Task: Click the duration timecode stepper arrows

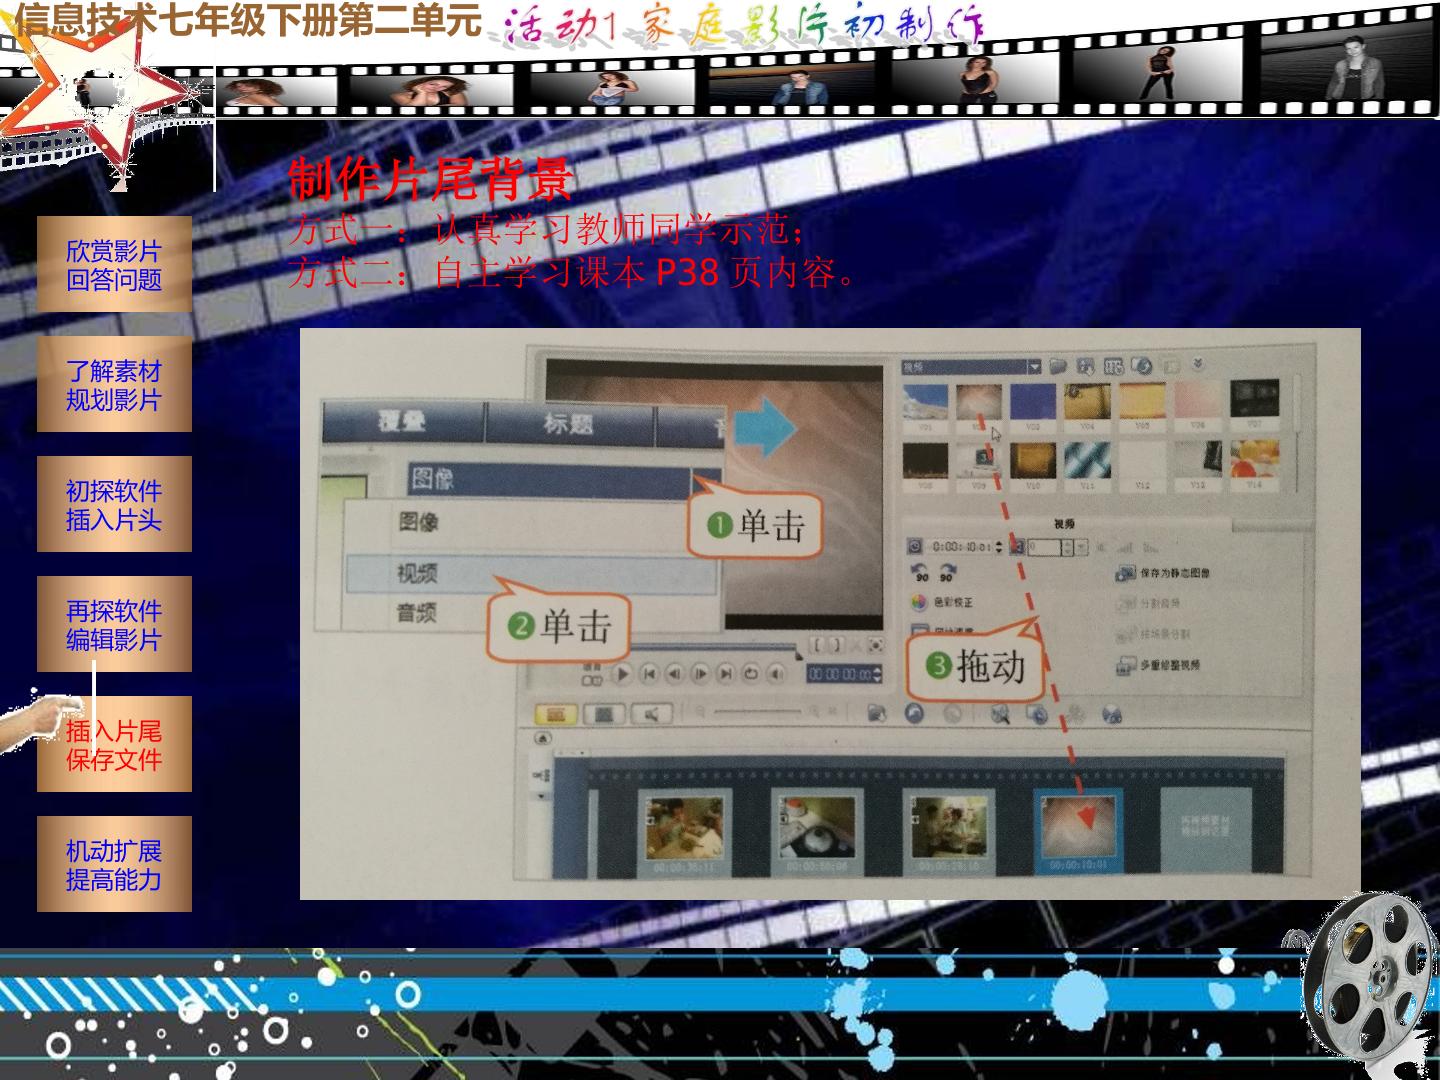Action: point(998,547)
